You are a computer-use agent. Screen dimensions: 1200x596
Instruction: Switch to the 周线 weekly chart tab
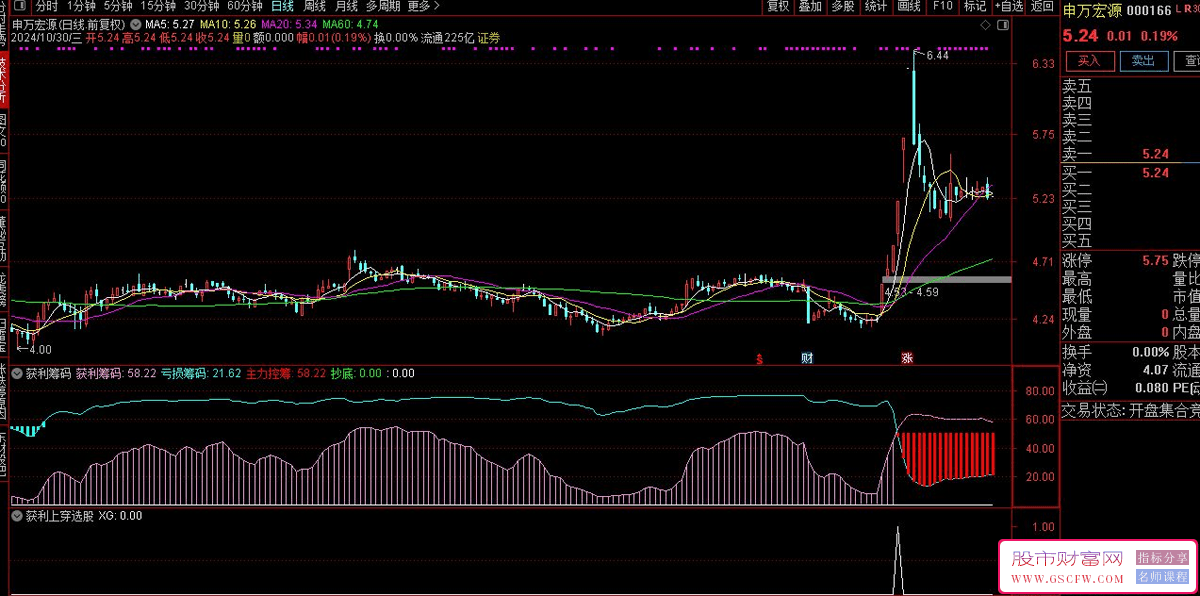point(314,6)
